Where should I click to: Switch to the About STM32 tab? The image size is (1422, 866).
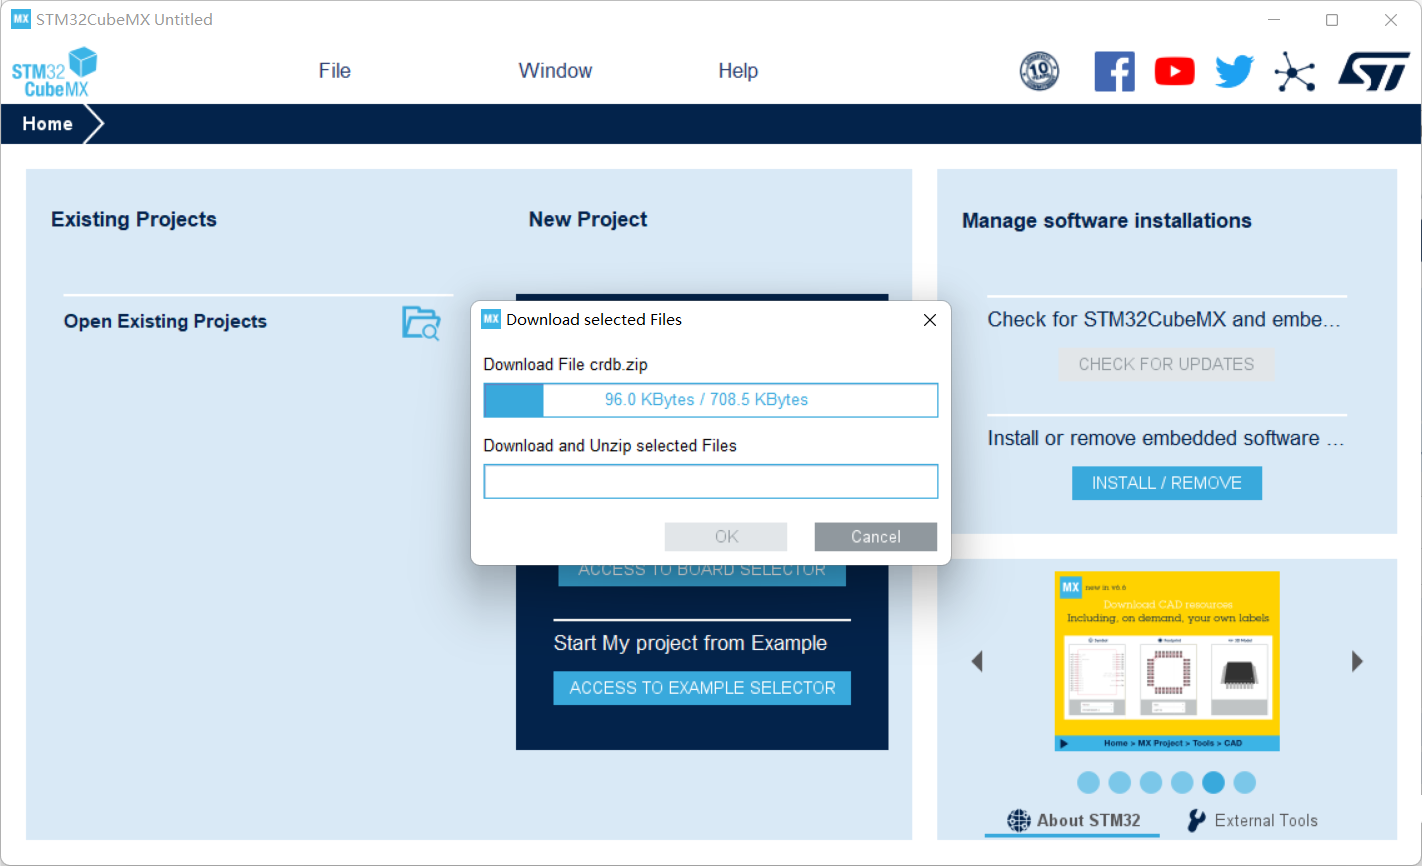coord(1073,821)
